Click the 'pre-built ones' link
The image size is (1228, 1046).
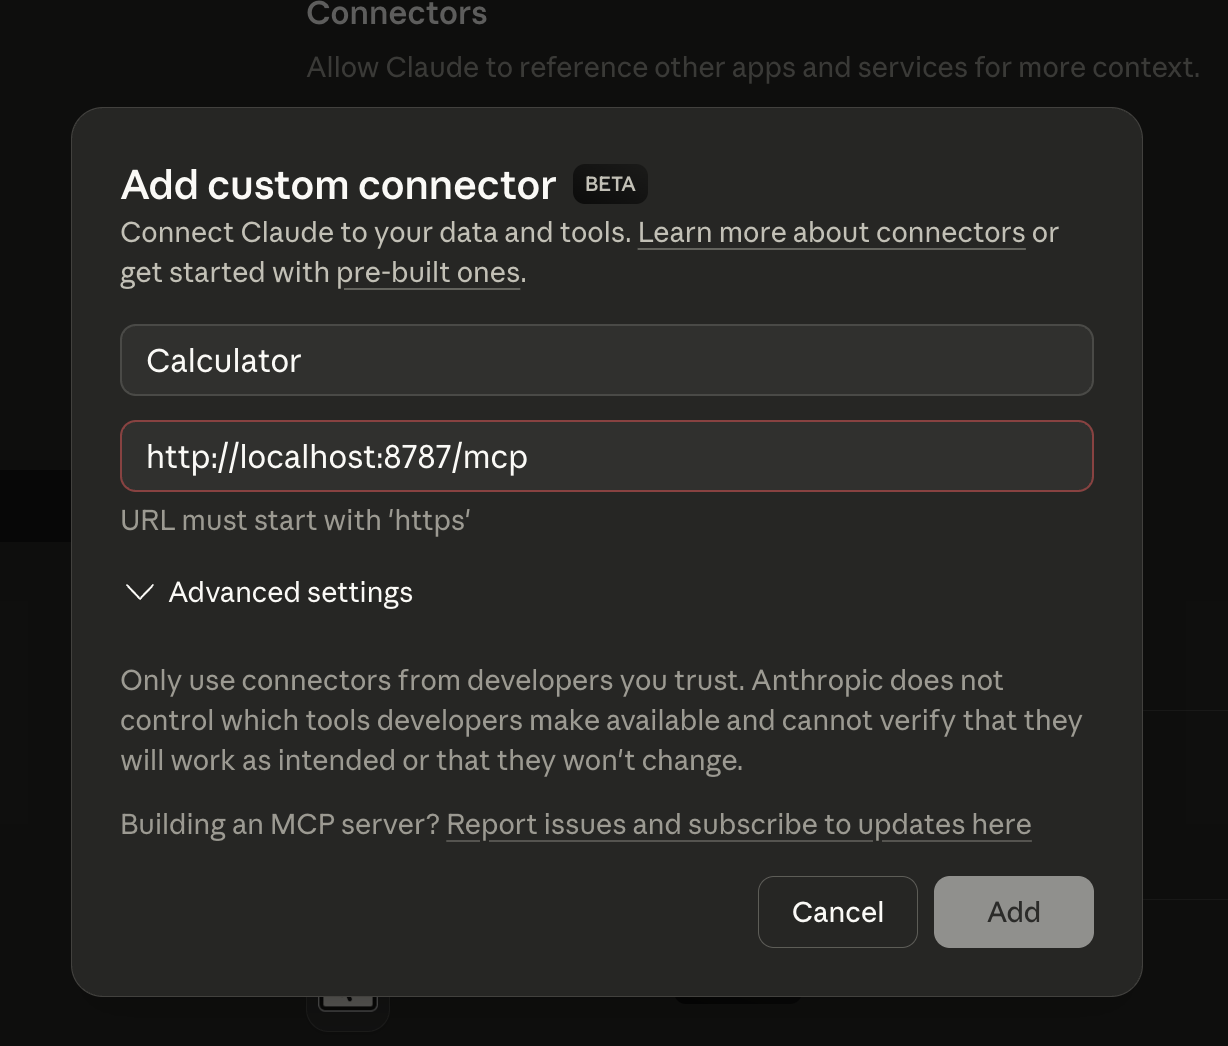click(428, 272)
